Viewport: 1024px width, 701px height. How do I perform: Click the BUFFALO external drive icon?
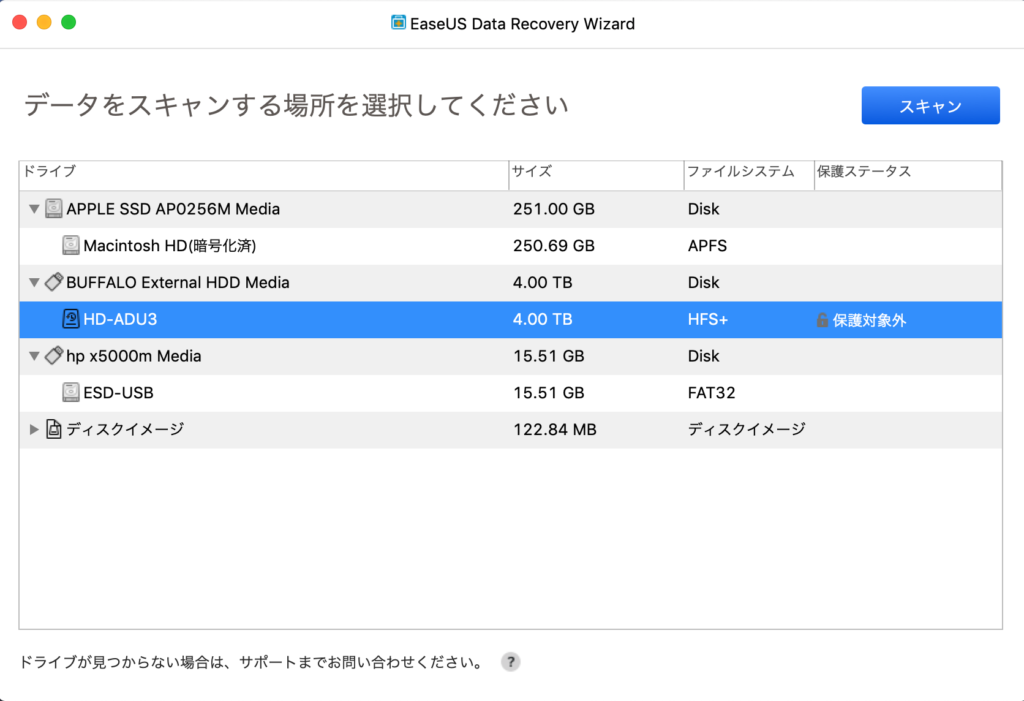pyautogui.click(x=54, y=282)
